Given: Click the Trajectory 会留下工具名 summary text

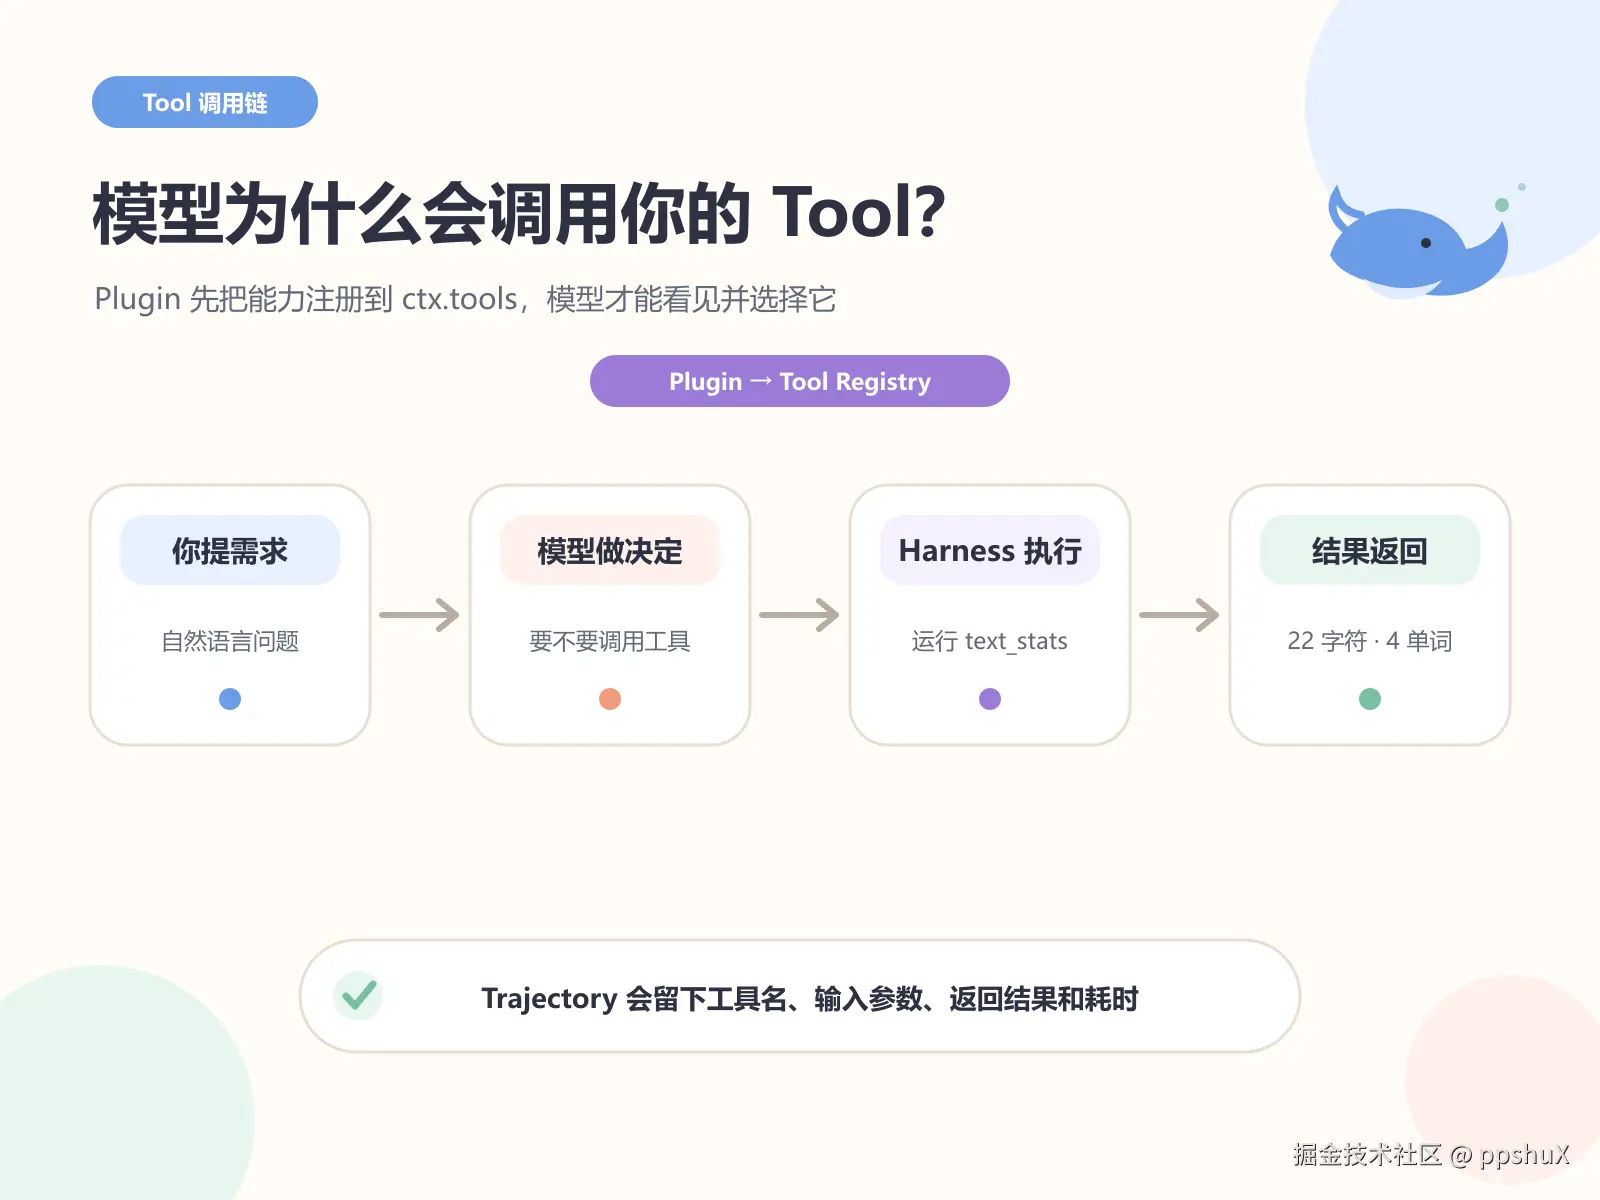Looking at the screenshot, I should 810,998.
